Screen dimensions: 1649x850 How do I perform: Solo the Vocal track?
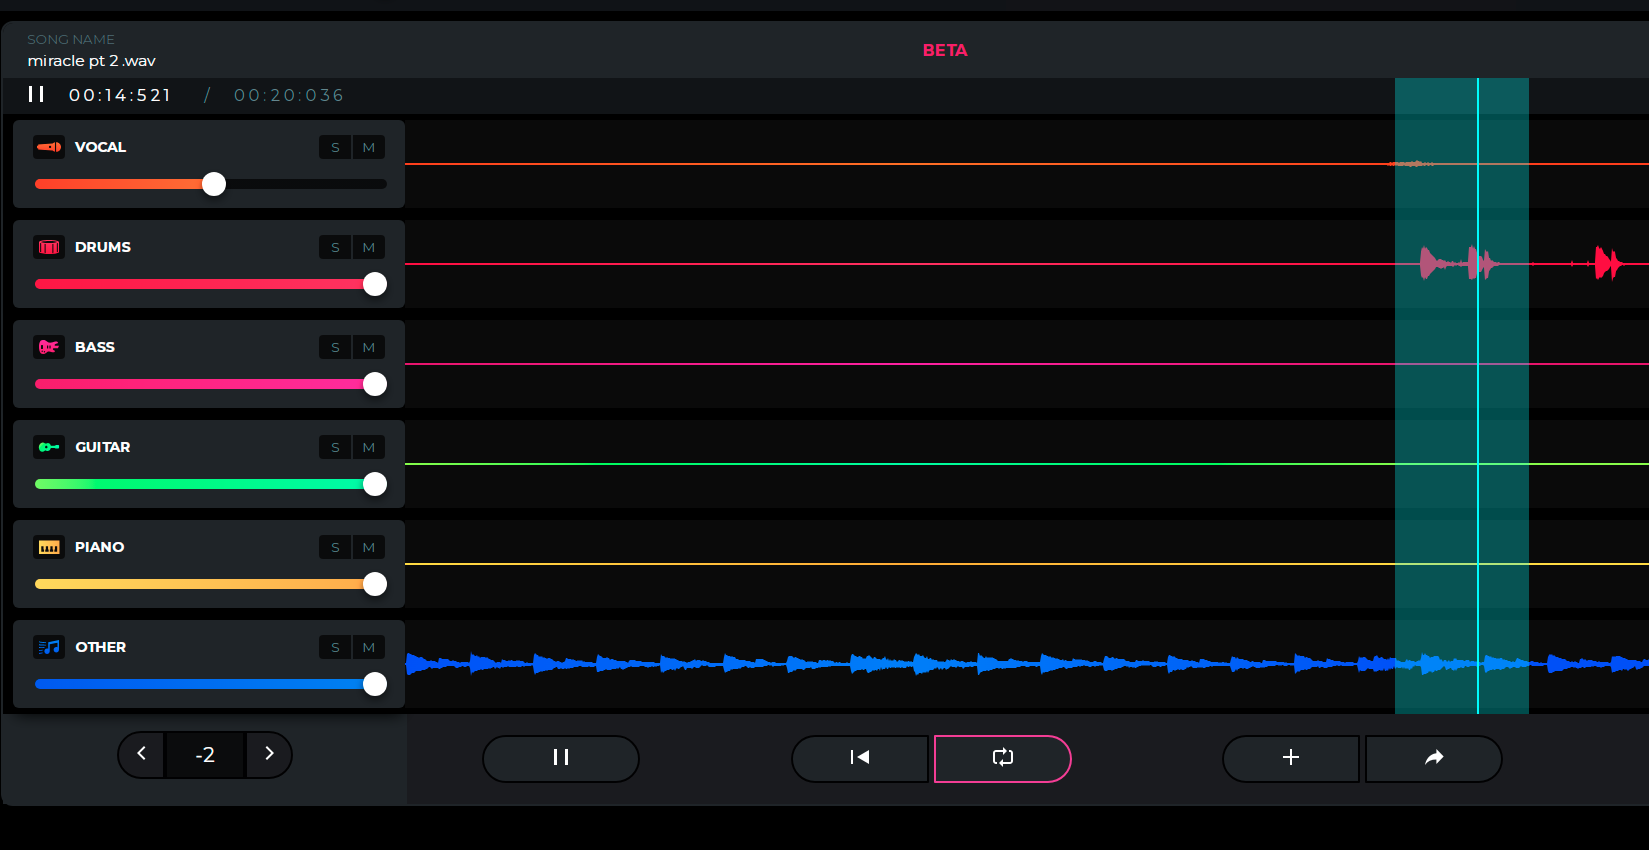(x=335, y=147)
